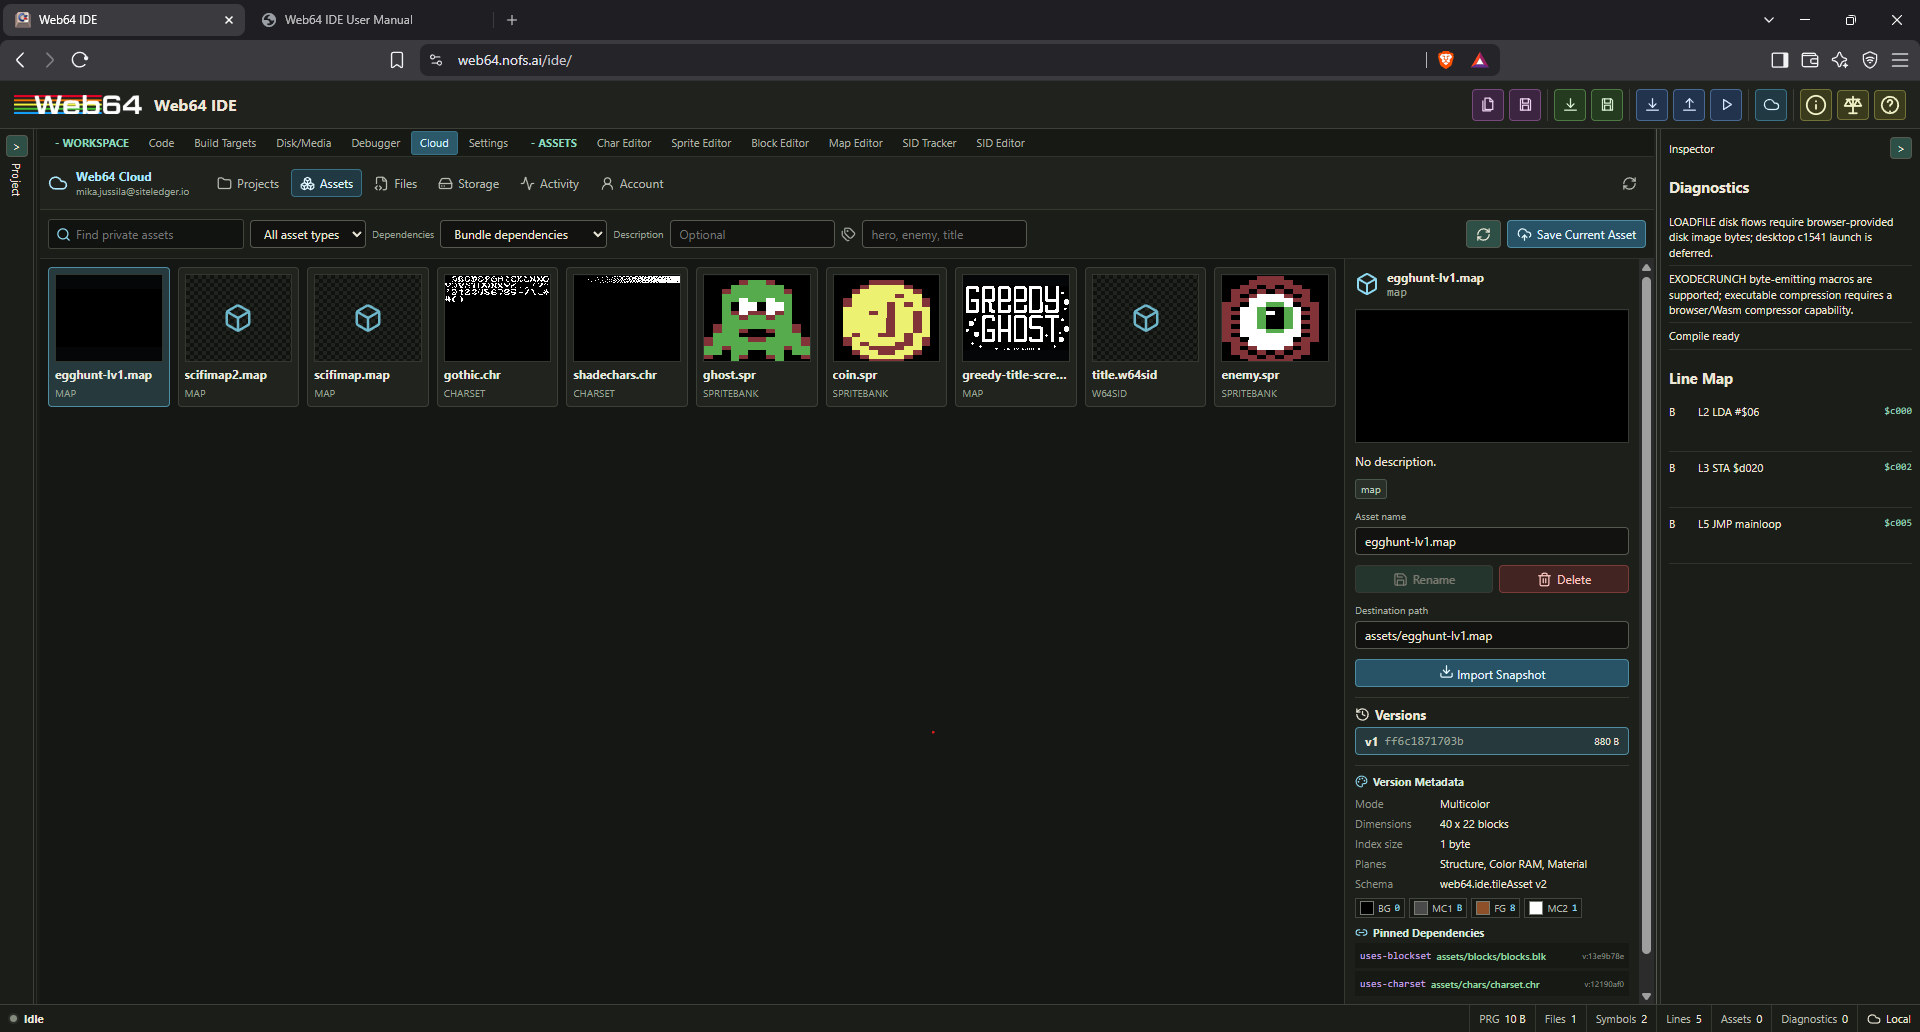Click the blue upload arrow icon
The width and height of the screenshot is (1920, 1032).
pos(1689,105)
